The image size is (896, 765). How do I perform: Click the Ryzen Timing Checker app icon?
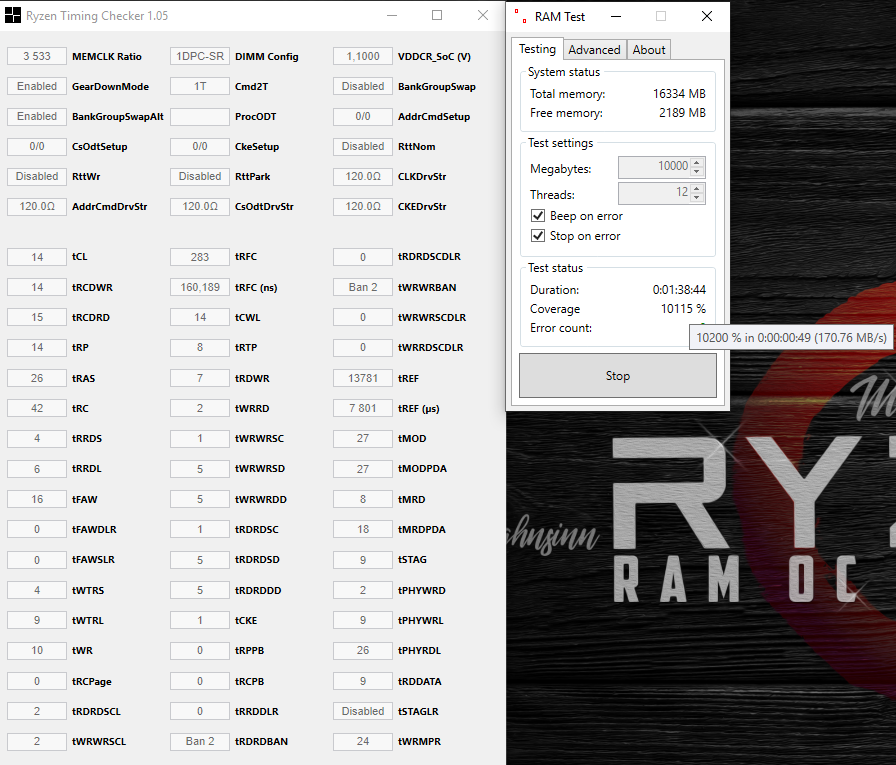(x=13, y=15)
